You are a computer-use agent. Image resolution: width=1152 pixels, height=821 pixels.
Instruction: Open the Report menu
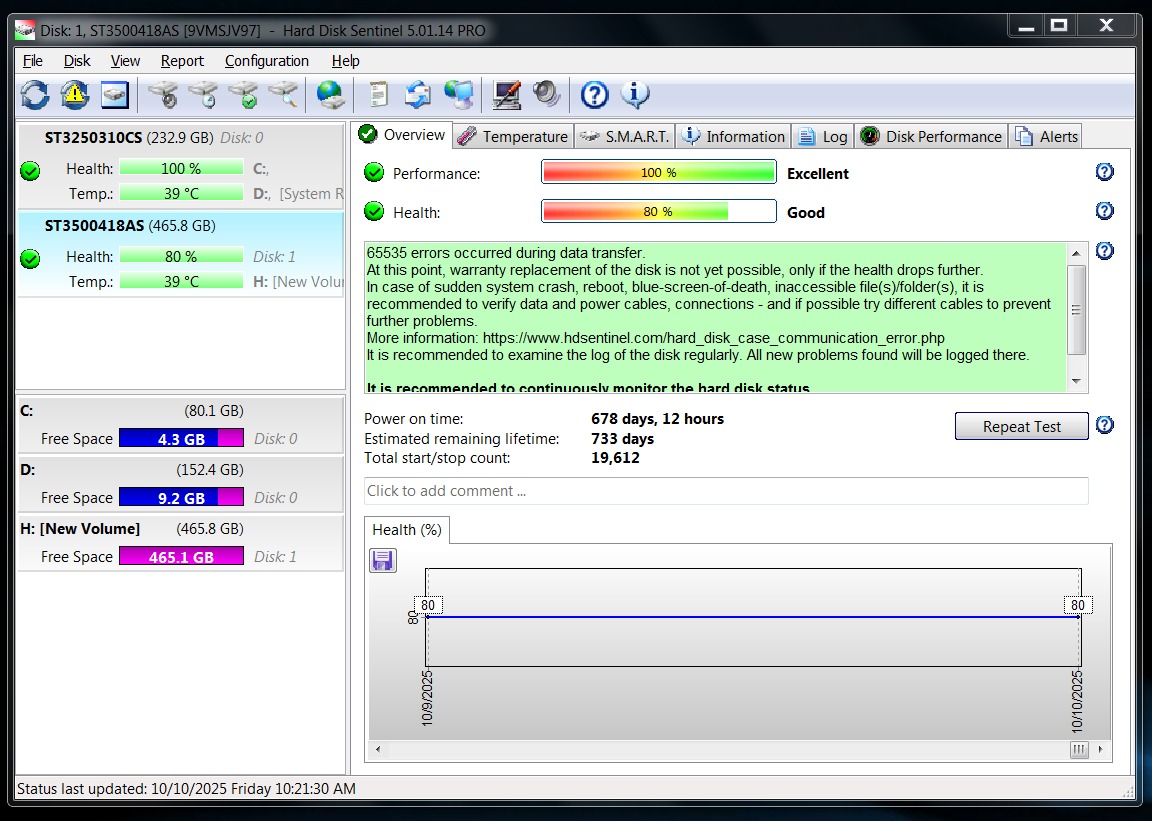[182, 61]
